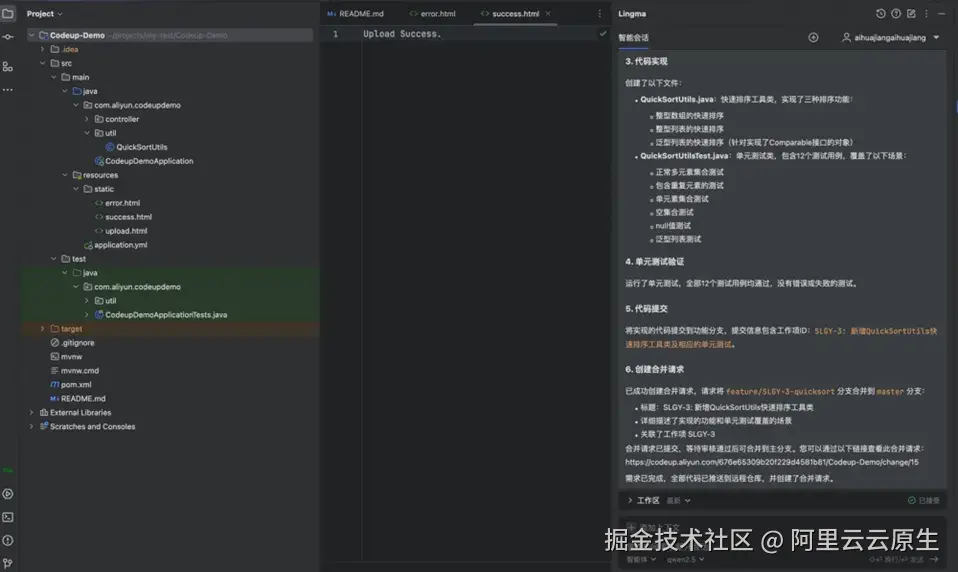Expand the controller package
This screenshot has width=958, height=572.
[x=86, y=119]
